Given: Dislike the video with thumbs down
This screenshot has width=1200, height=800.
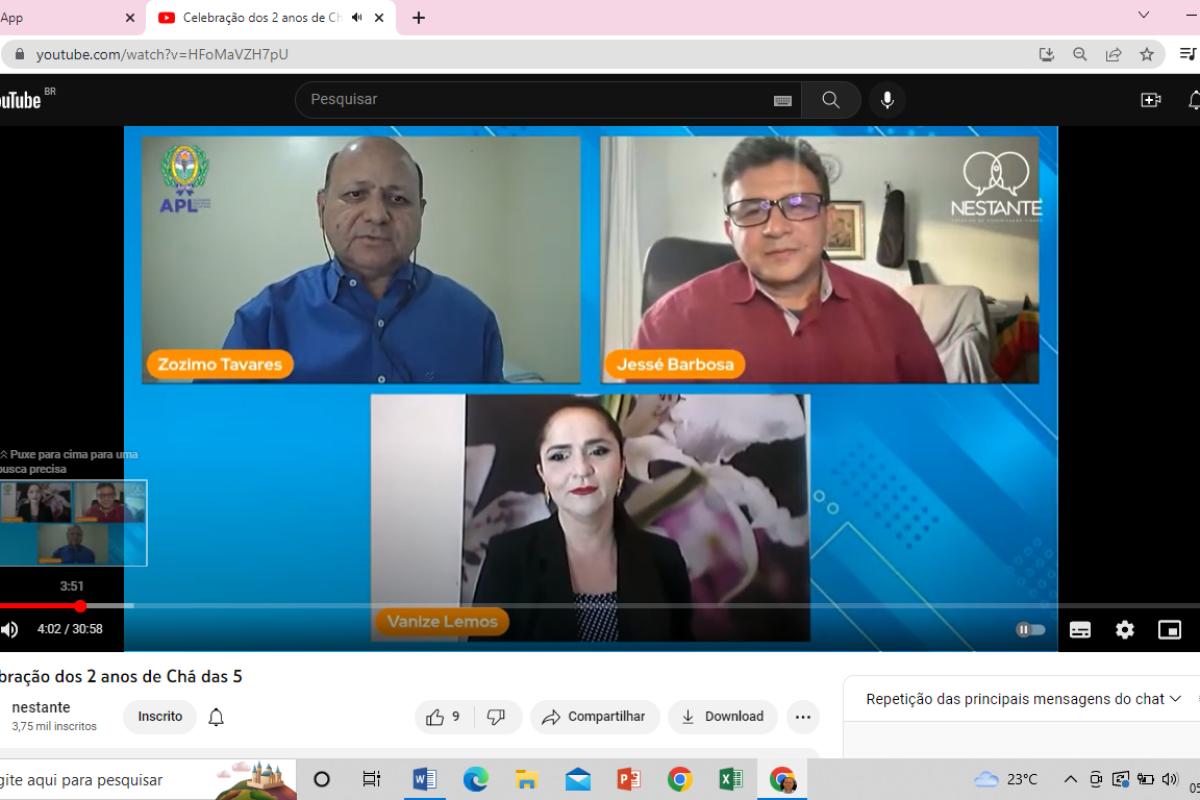Looking at the screenshot, I should 496,717.
